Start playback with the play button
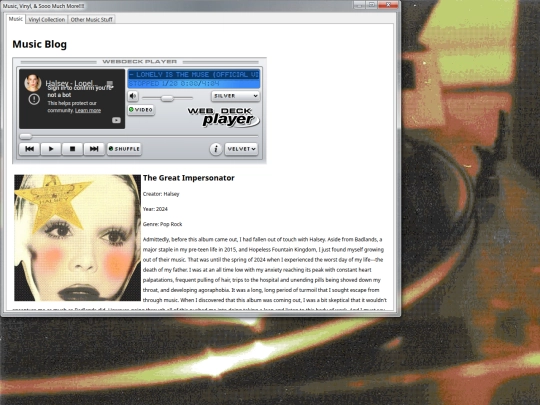 point(51,149)
